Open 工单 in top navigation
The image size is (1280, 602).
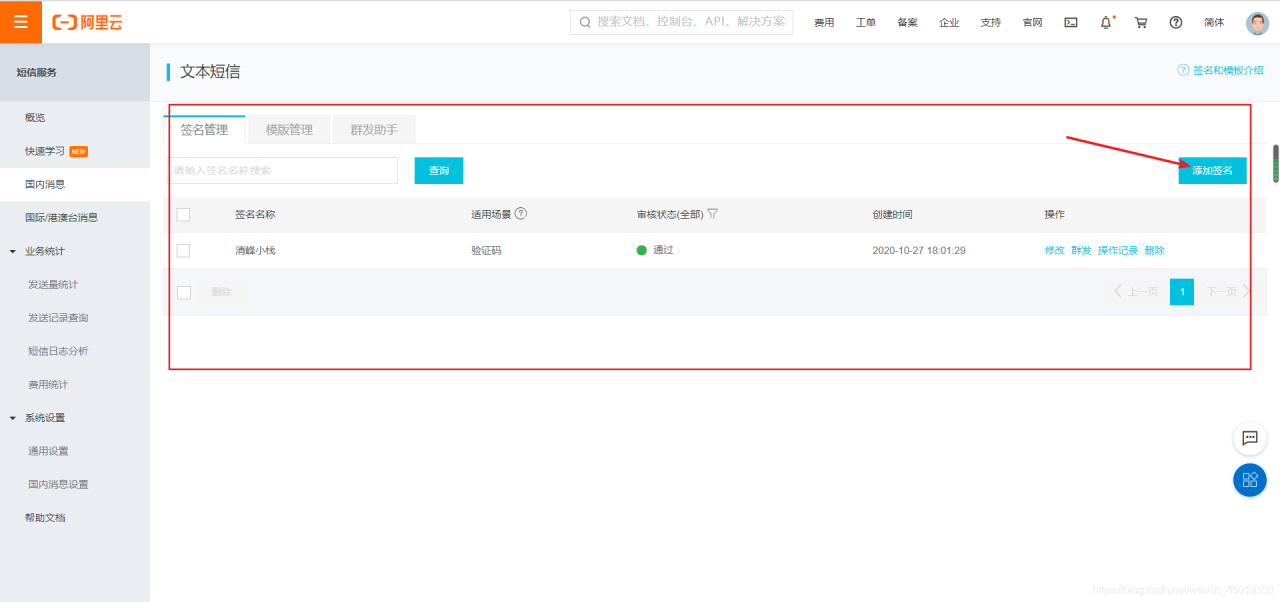click(x=866, y=22)
